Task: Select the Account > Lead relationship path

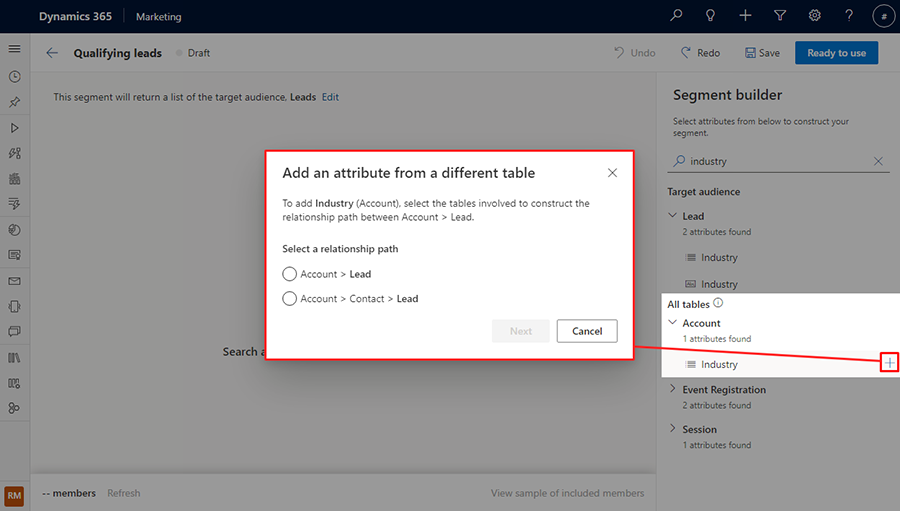Action: 290,274
